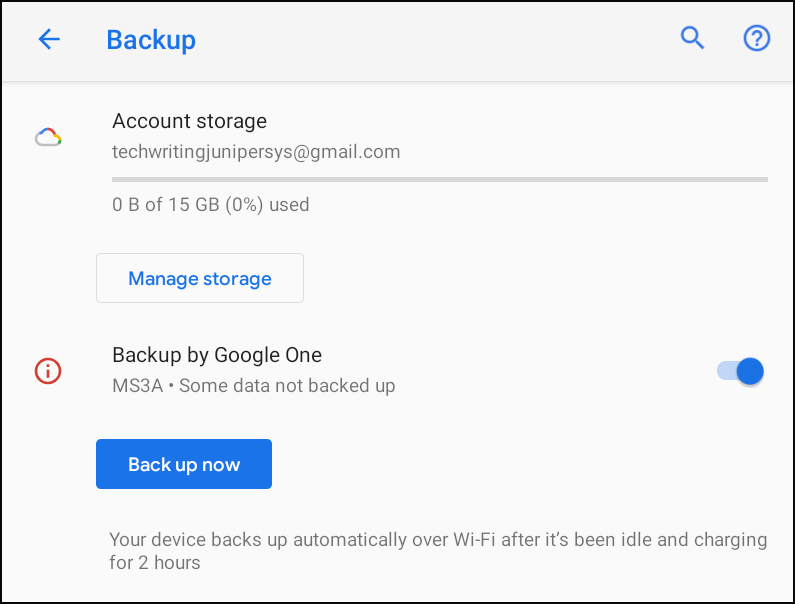Select the Account storage heading

[189, 121]
